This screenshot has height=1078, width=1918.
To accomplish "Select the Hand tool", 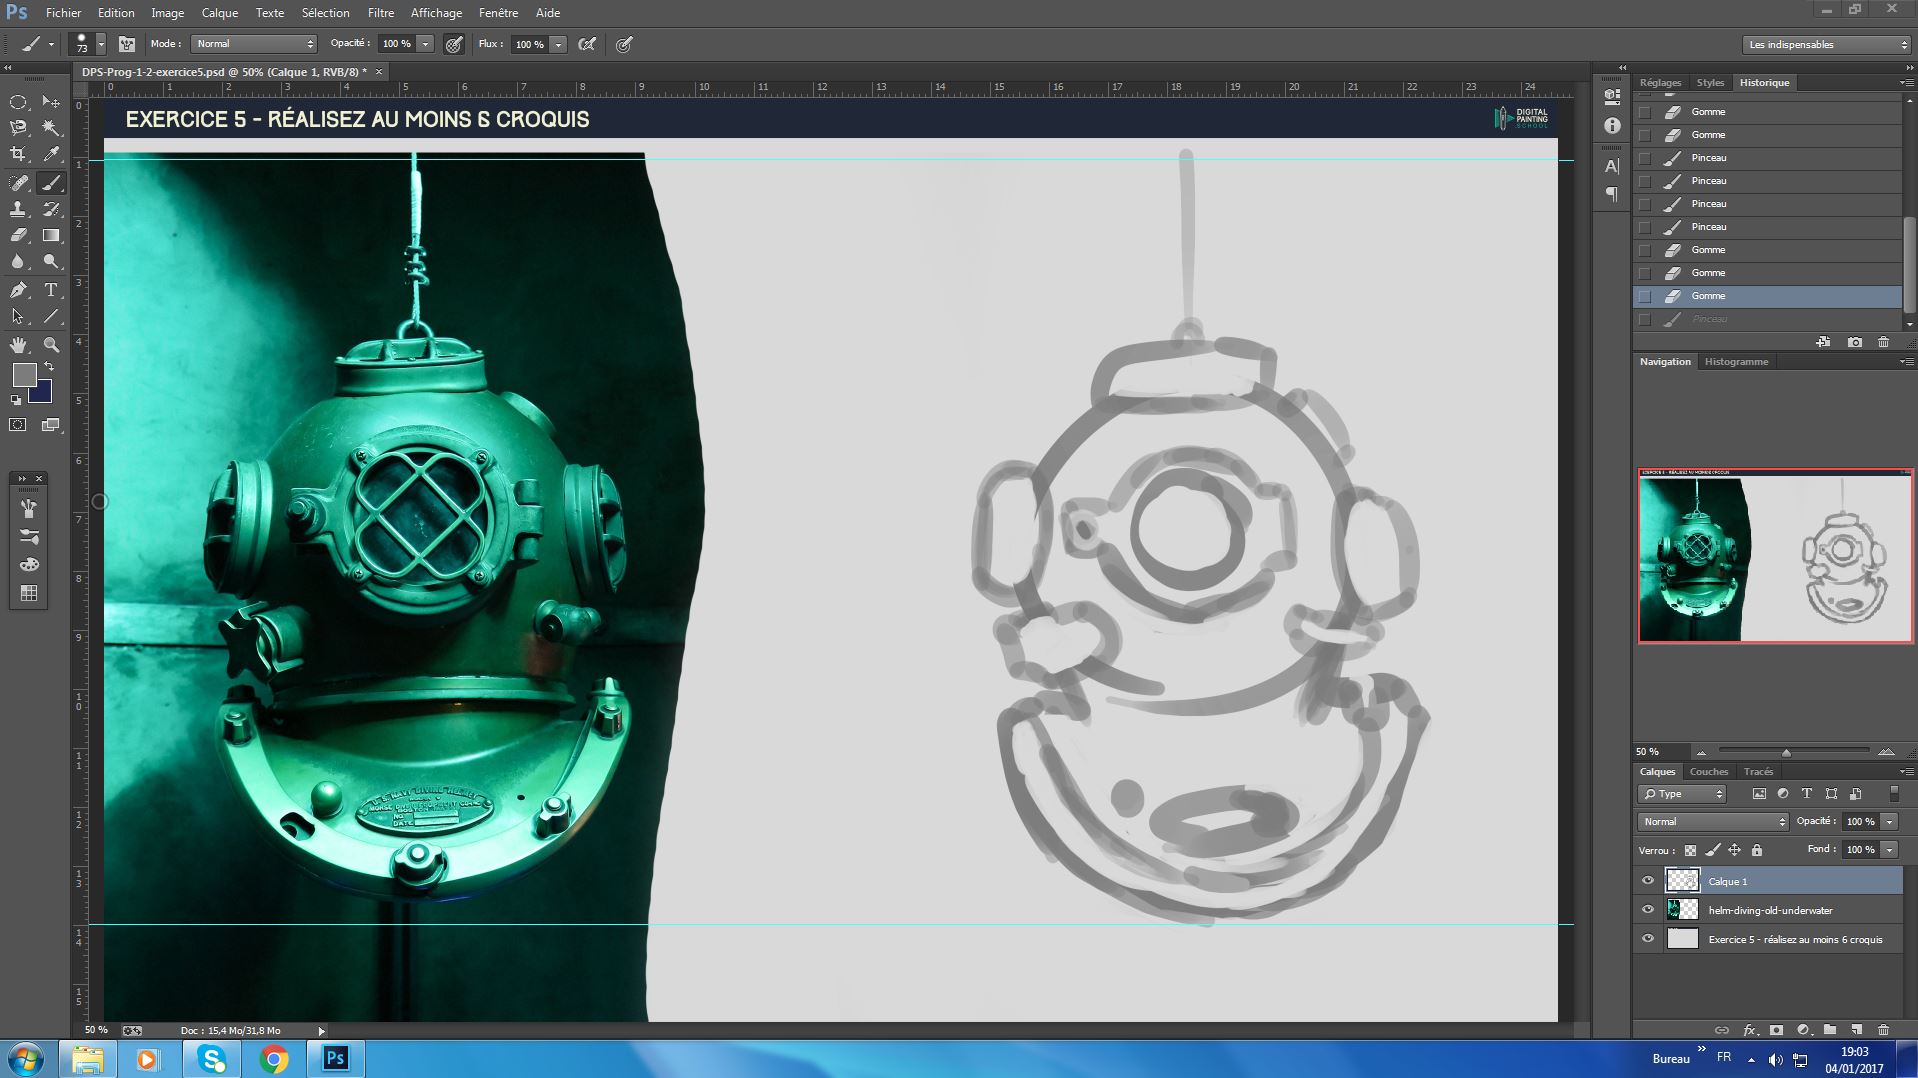I will click(x=18, y=345).
